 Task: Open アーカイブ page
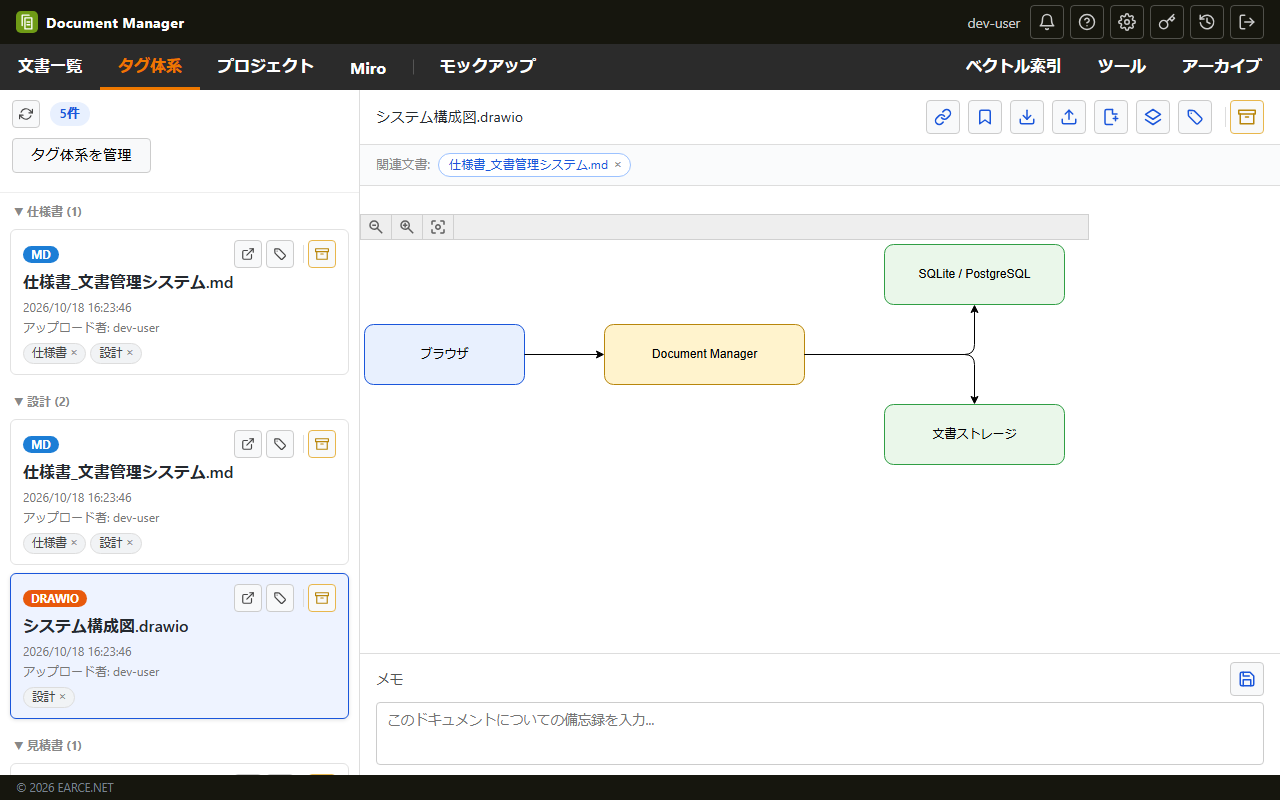[x=1221, y=67]
